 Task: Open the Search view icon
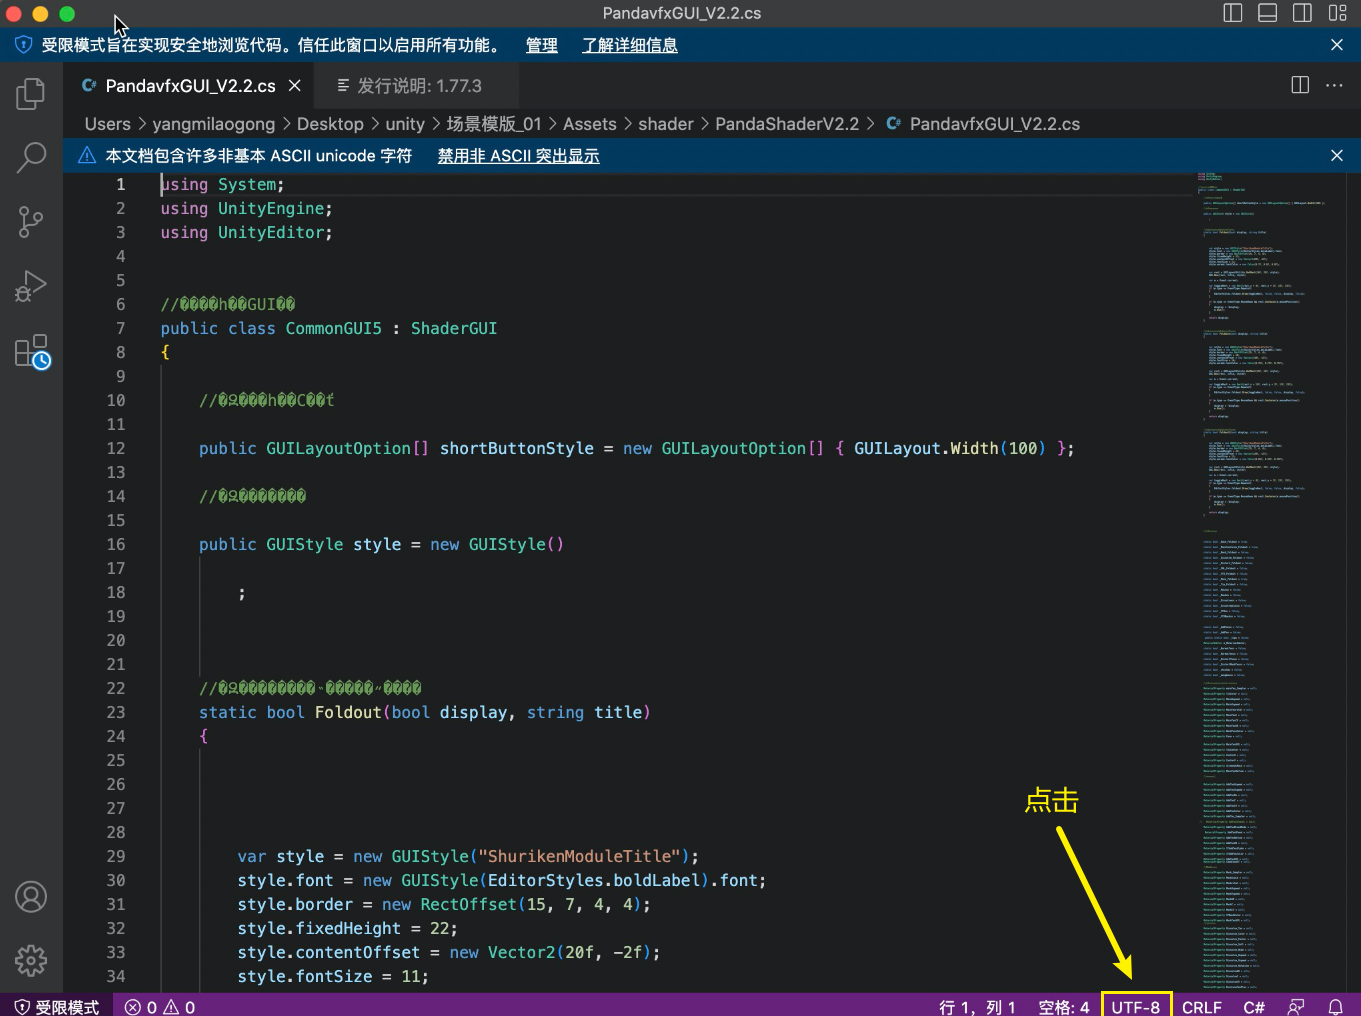[31, 157]
